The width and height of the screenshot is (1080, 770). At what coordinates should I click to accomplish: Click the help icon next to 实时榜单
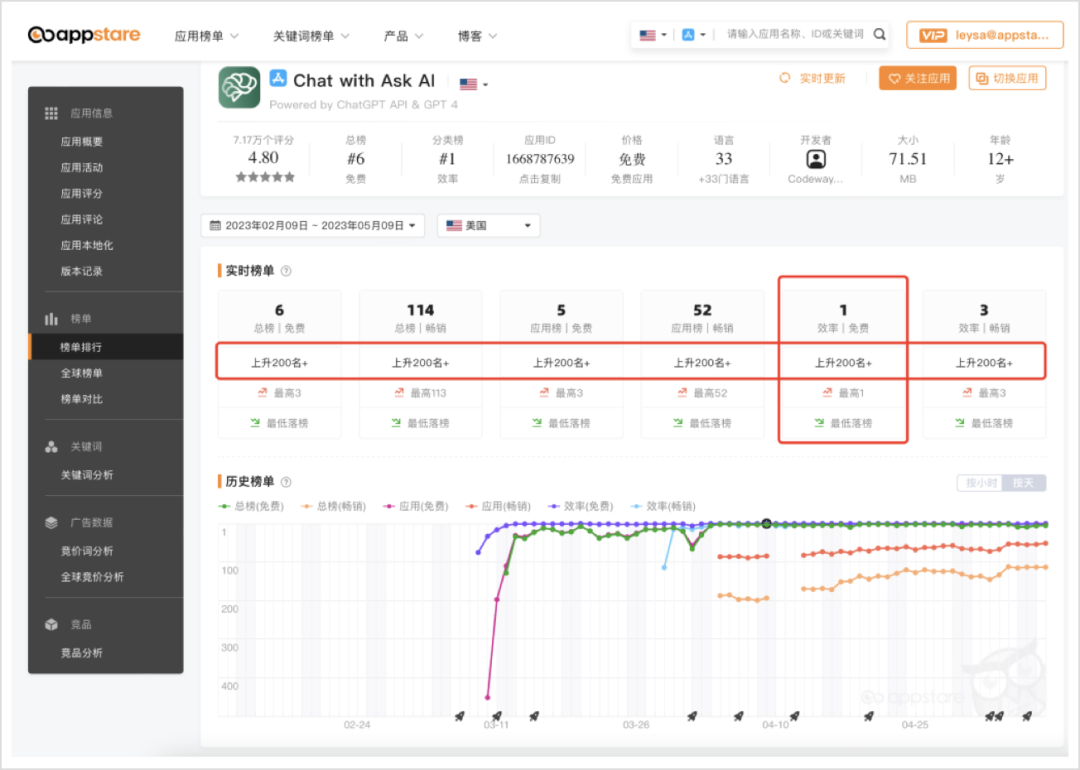pyautogui.click(x=286, y=271)
